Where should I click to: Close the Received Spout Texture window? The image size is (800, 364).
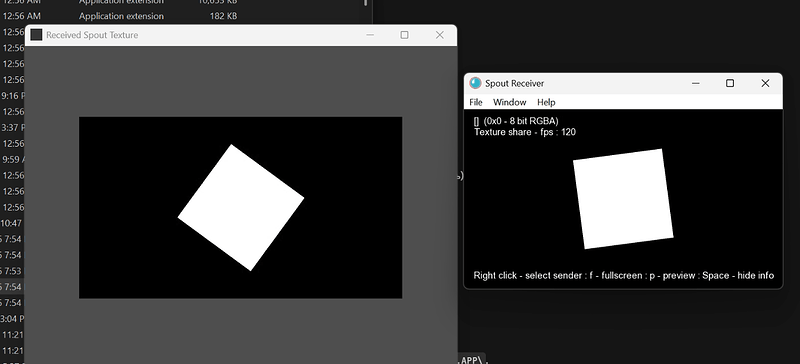point(439,35)
